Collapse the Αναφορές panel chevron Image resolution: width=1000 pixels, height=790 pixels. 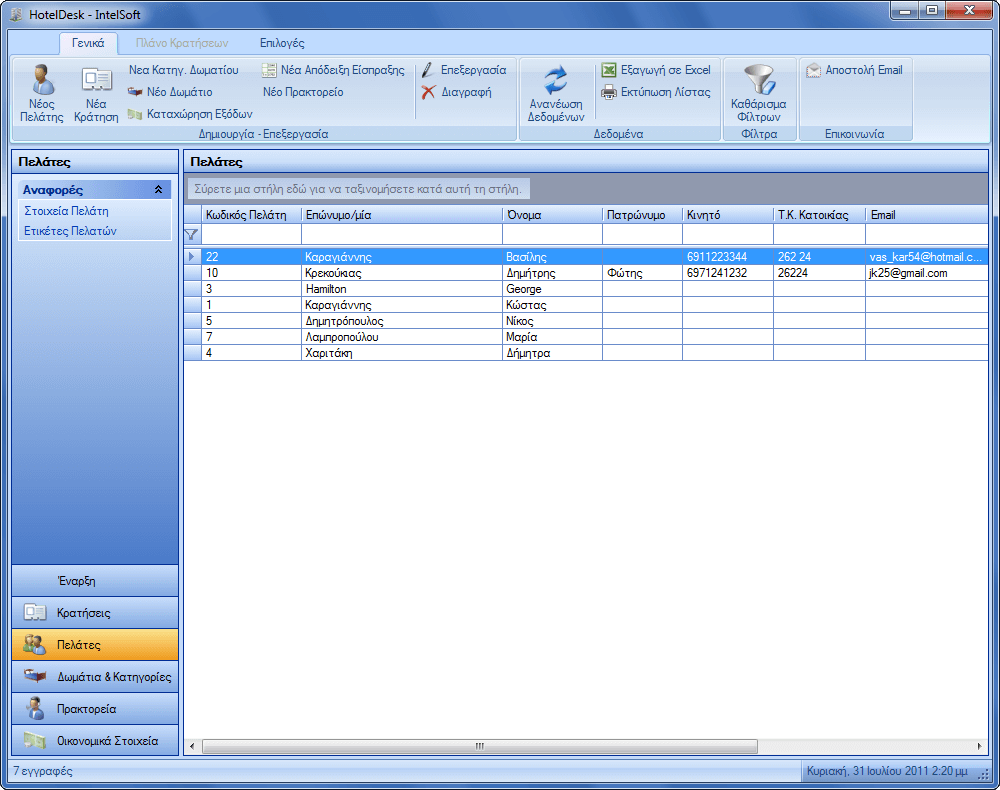(158, 189)
